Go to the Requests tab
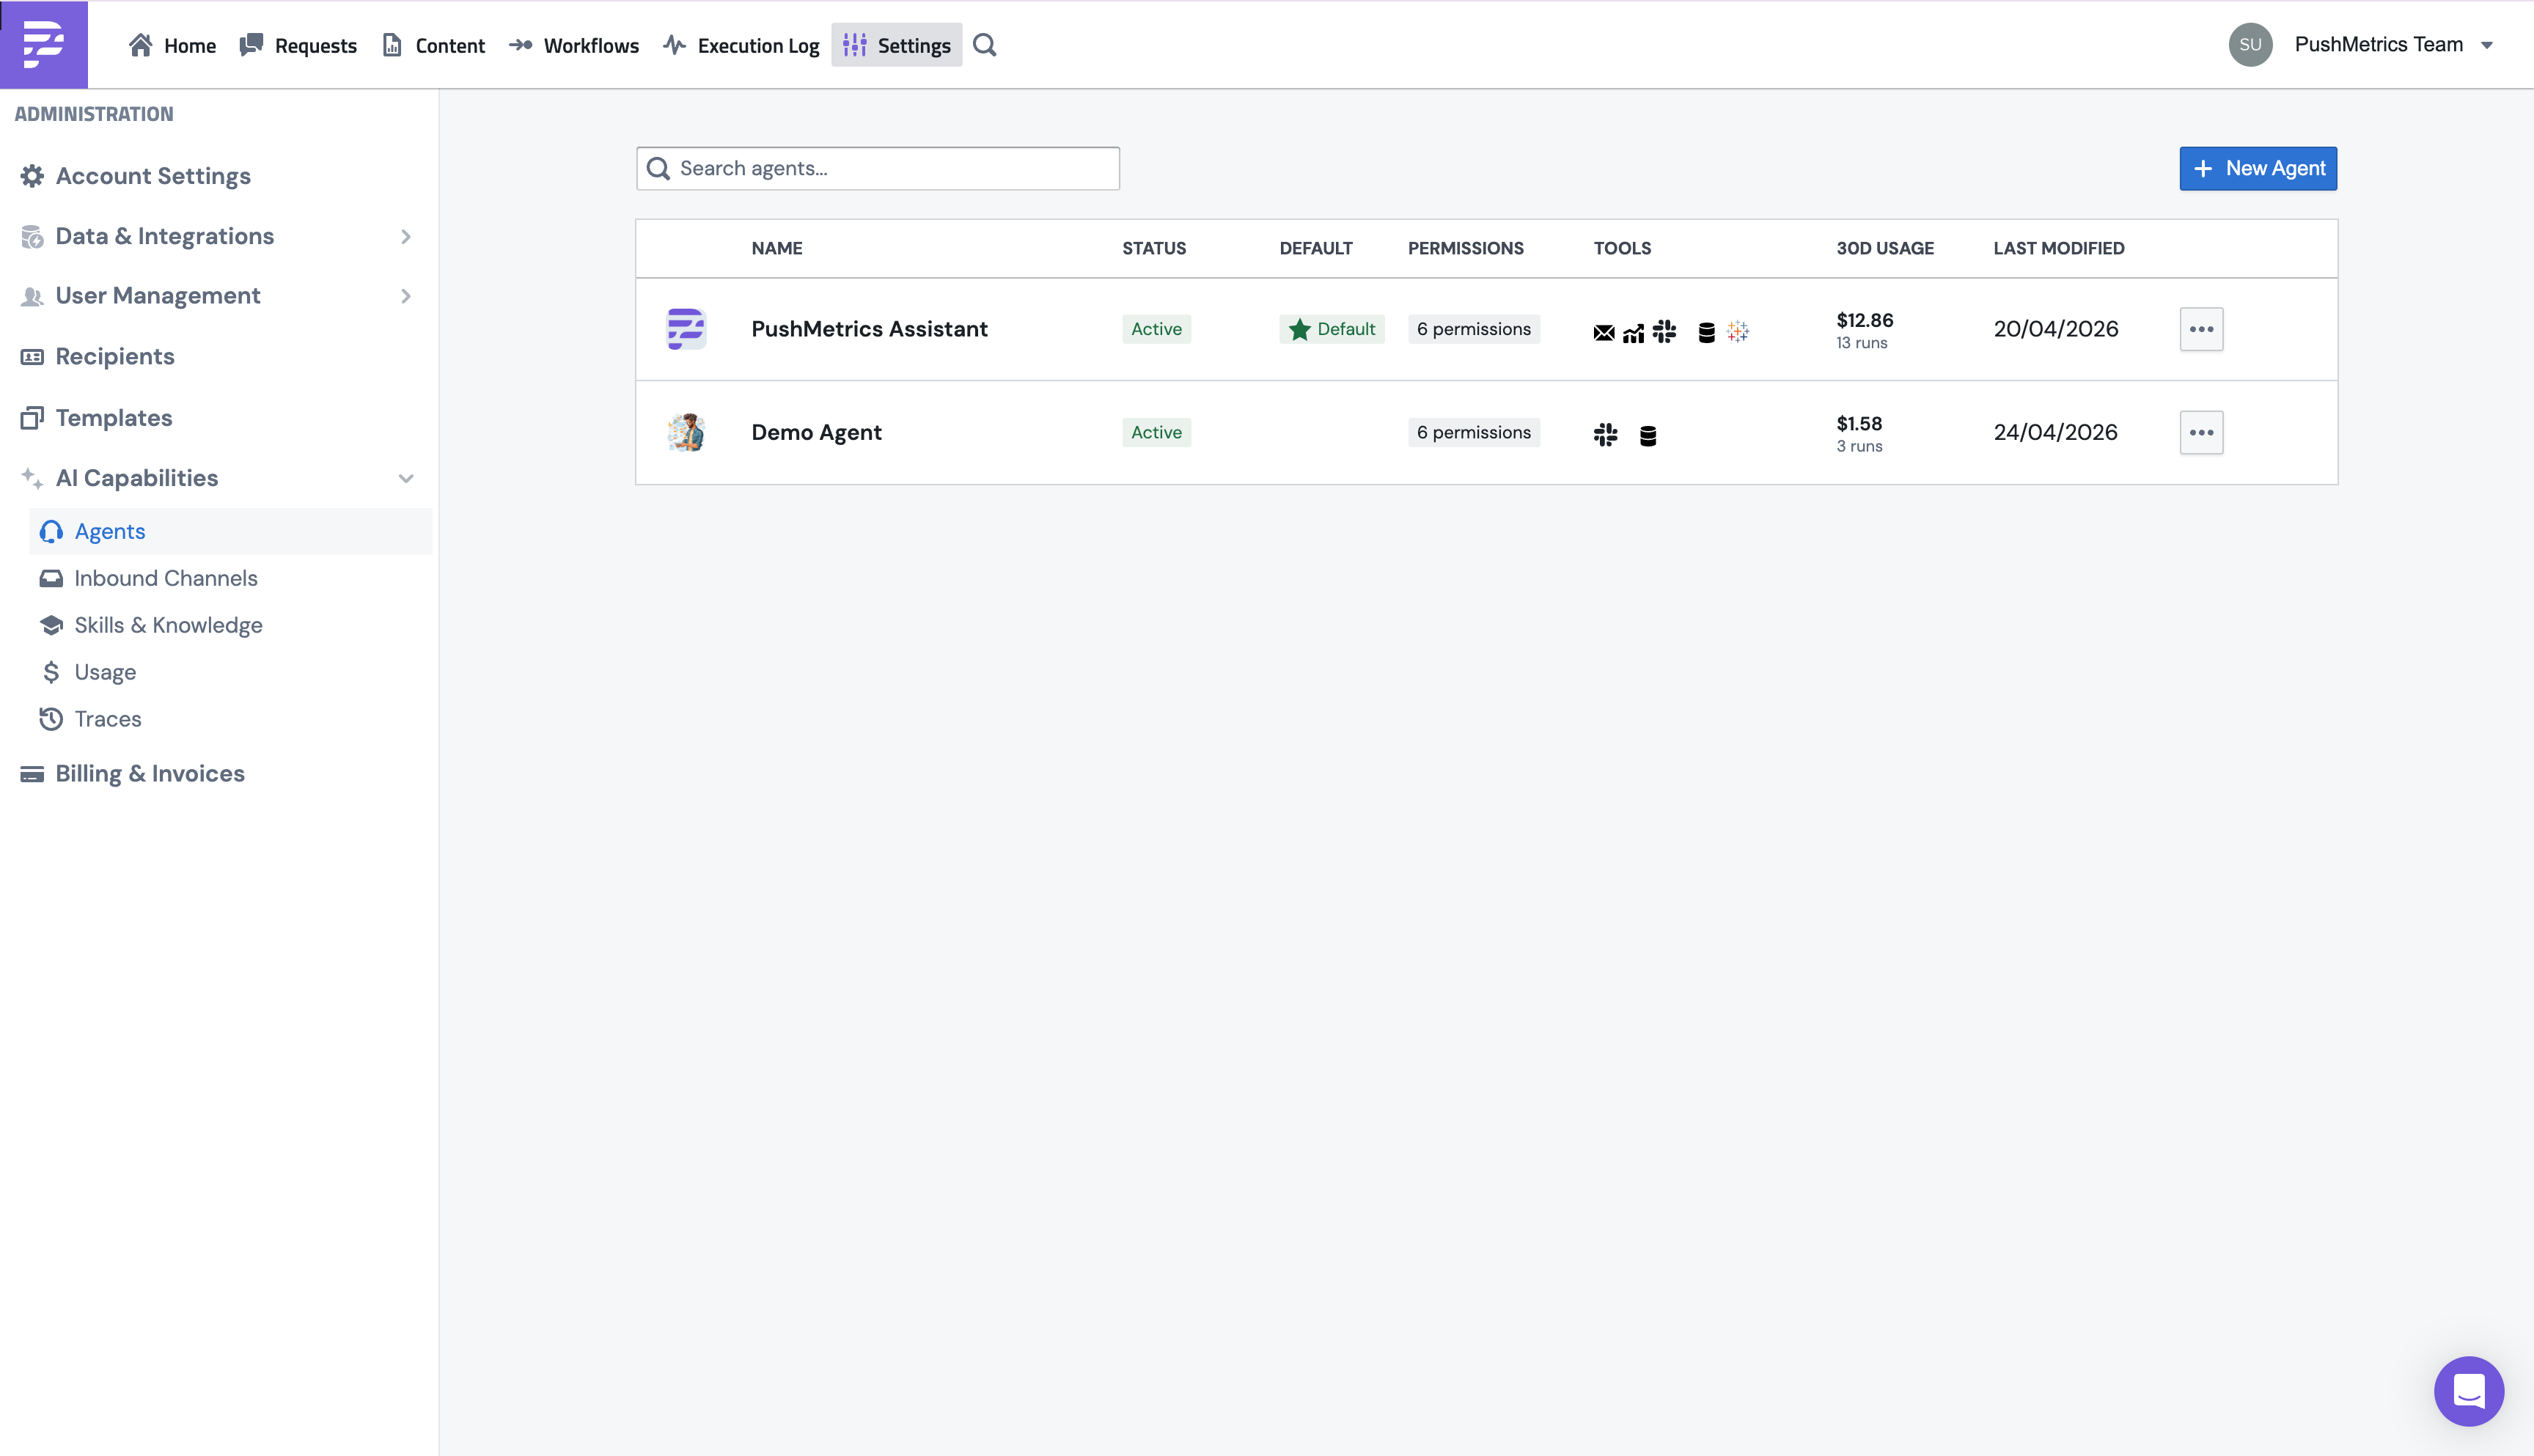 tap(299, 45)
